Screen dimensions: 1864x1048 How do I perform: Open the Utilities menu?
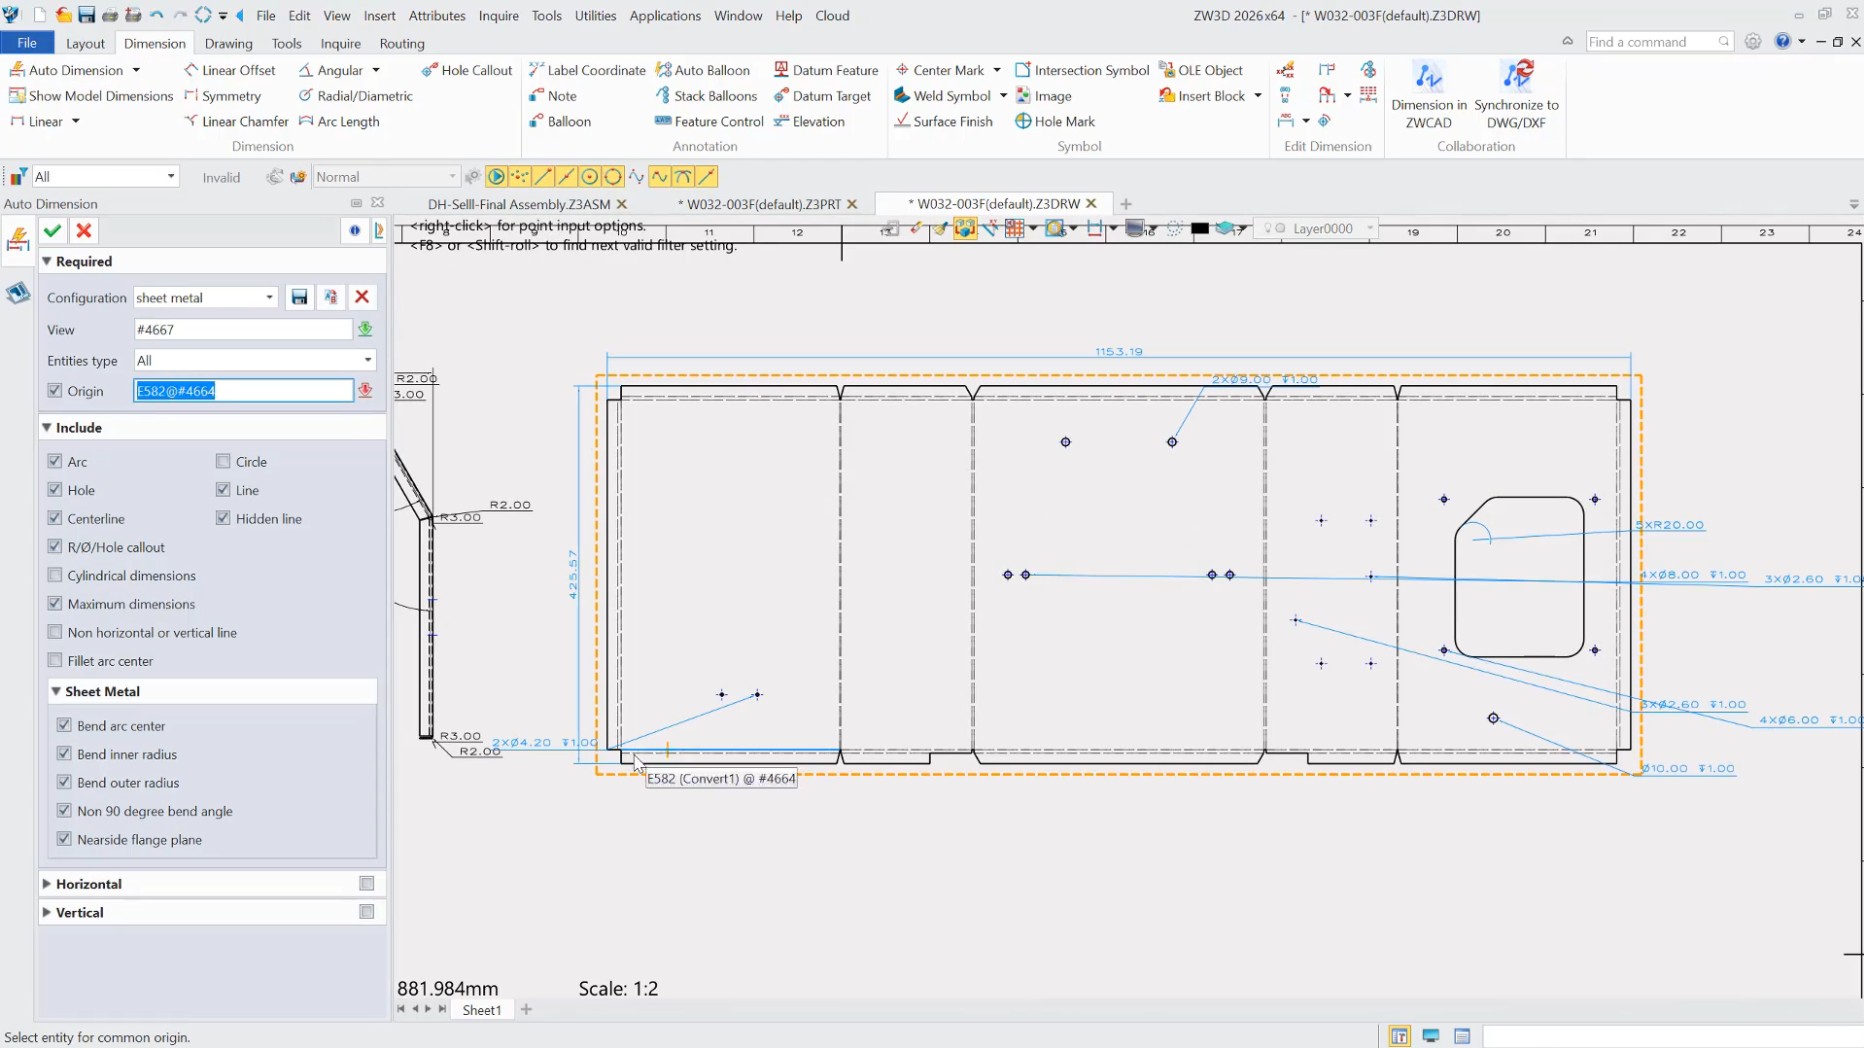595,15
